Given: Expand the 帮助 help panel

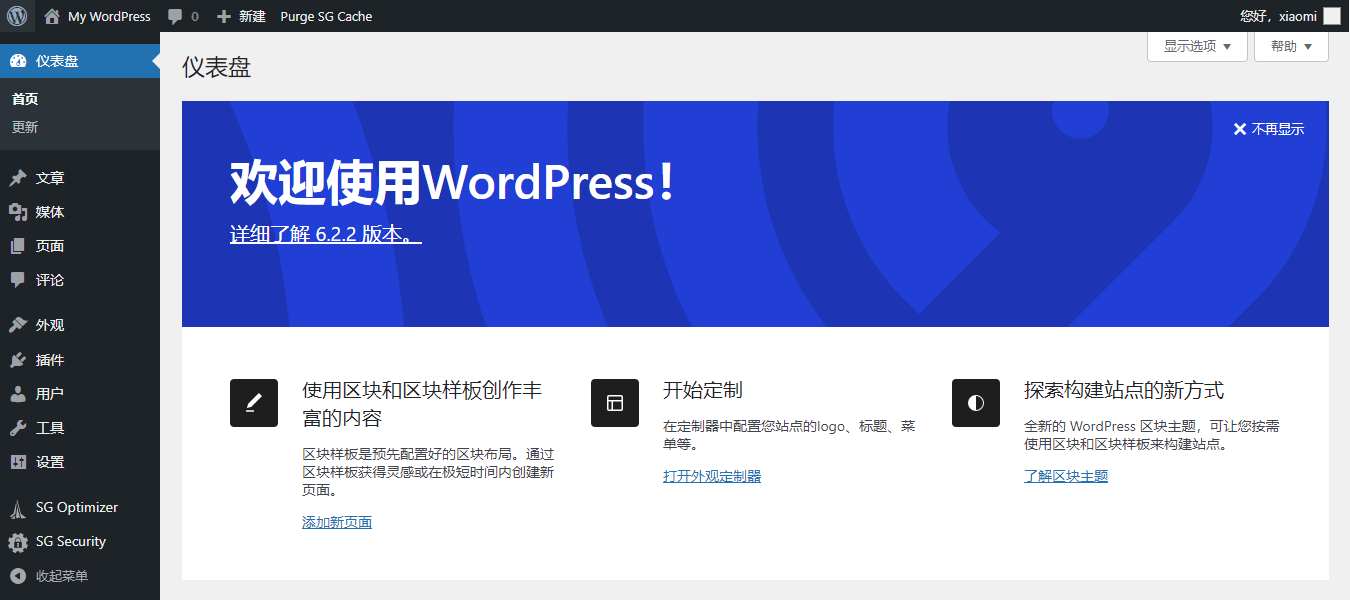Looking at the screenshot, I should click(x=1290, y=46).
